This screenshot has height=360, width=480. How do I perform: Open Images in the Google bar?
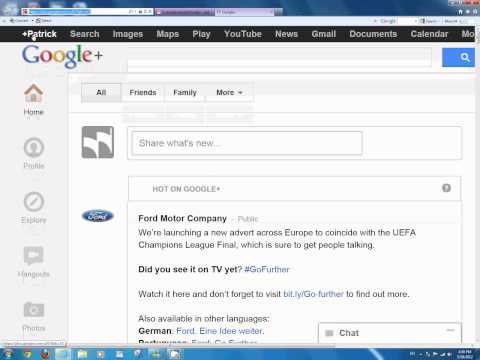pos(128,34)
